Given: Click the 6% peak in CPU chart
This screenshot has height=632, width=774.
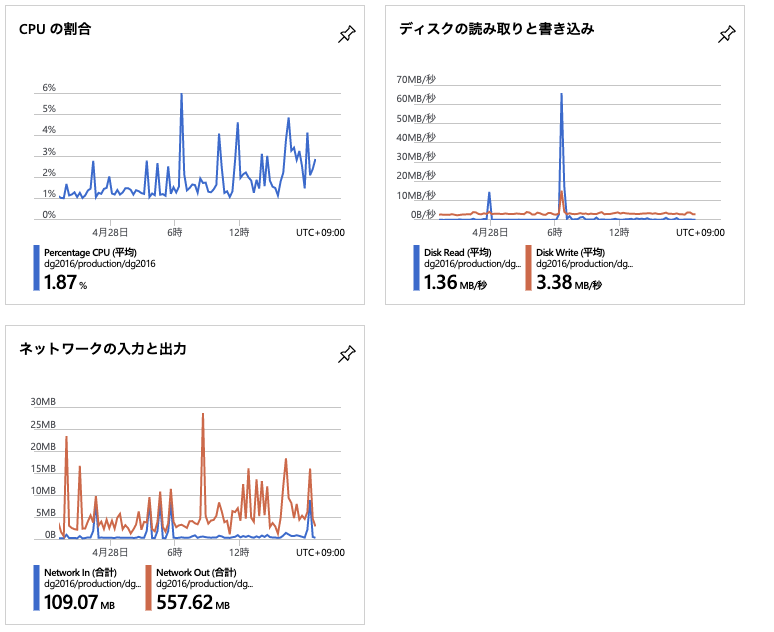Looking at the screenshot, I should coord(181,95).
